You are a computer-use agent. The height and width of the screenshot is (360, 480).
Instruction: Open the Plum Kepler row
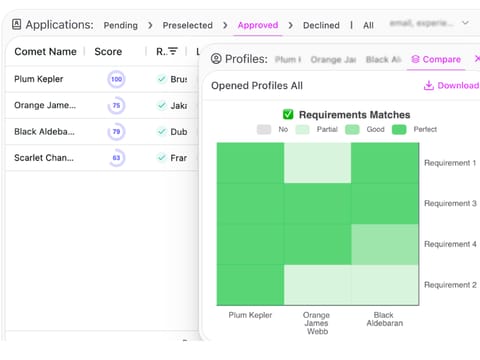102,79
